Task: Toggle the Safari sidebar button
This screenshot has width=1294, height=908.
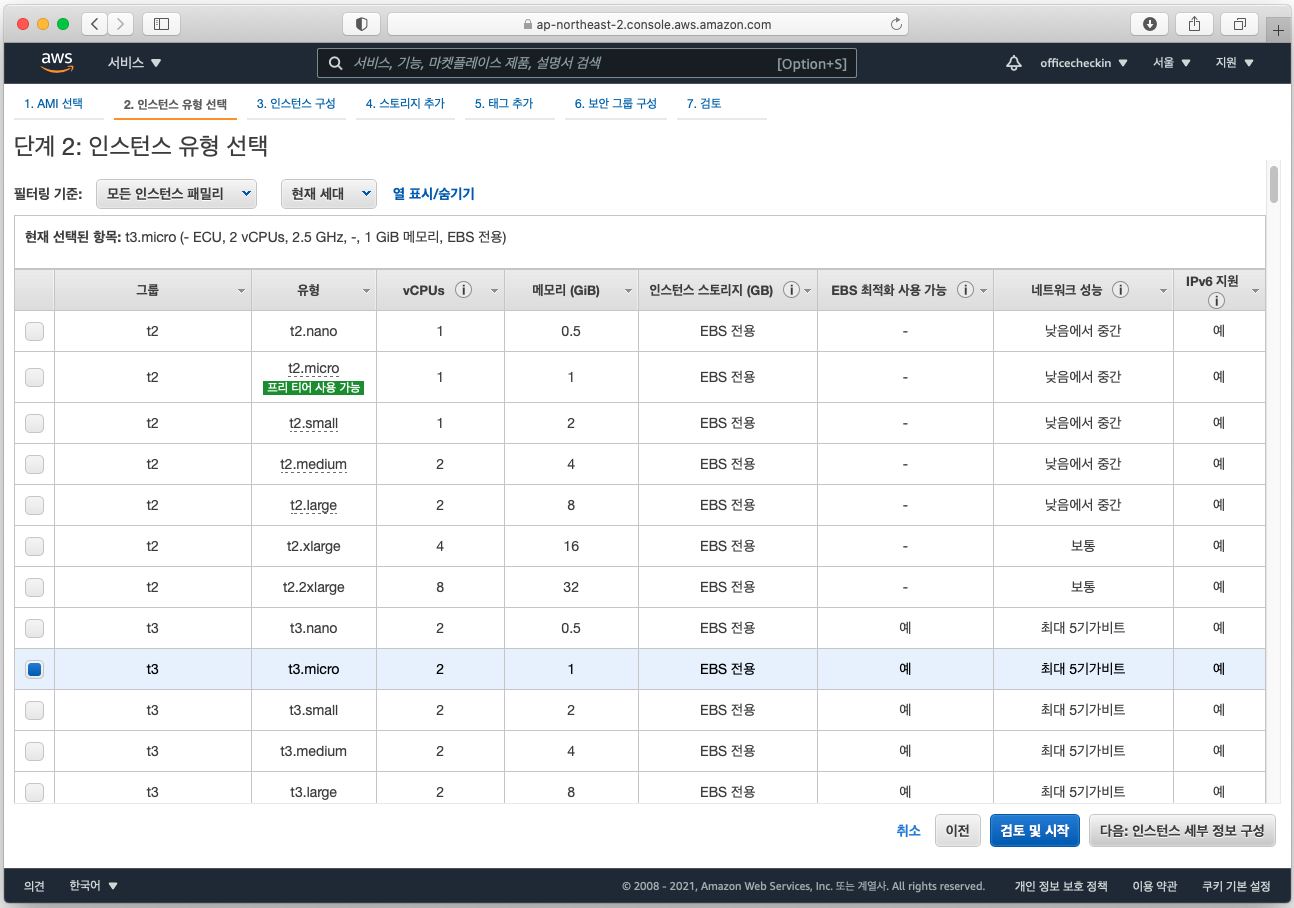Action: pyautogui.click(x=162, y=24)
